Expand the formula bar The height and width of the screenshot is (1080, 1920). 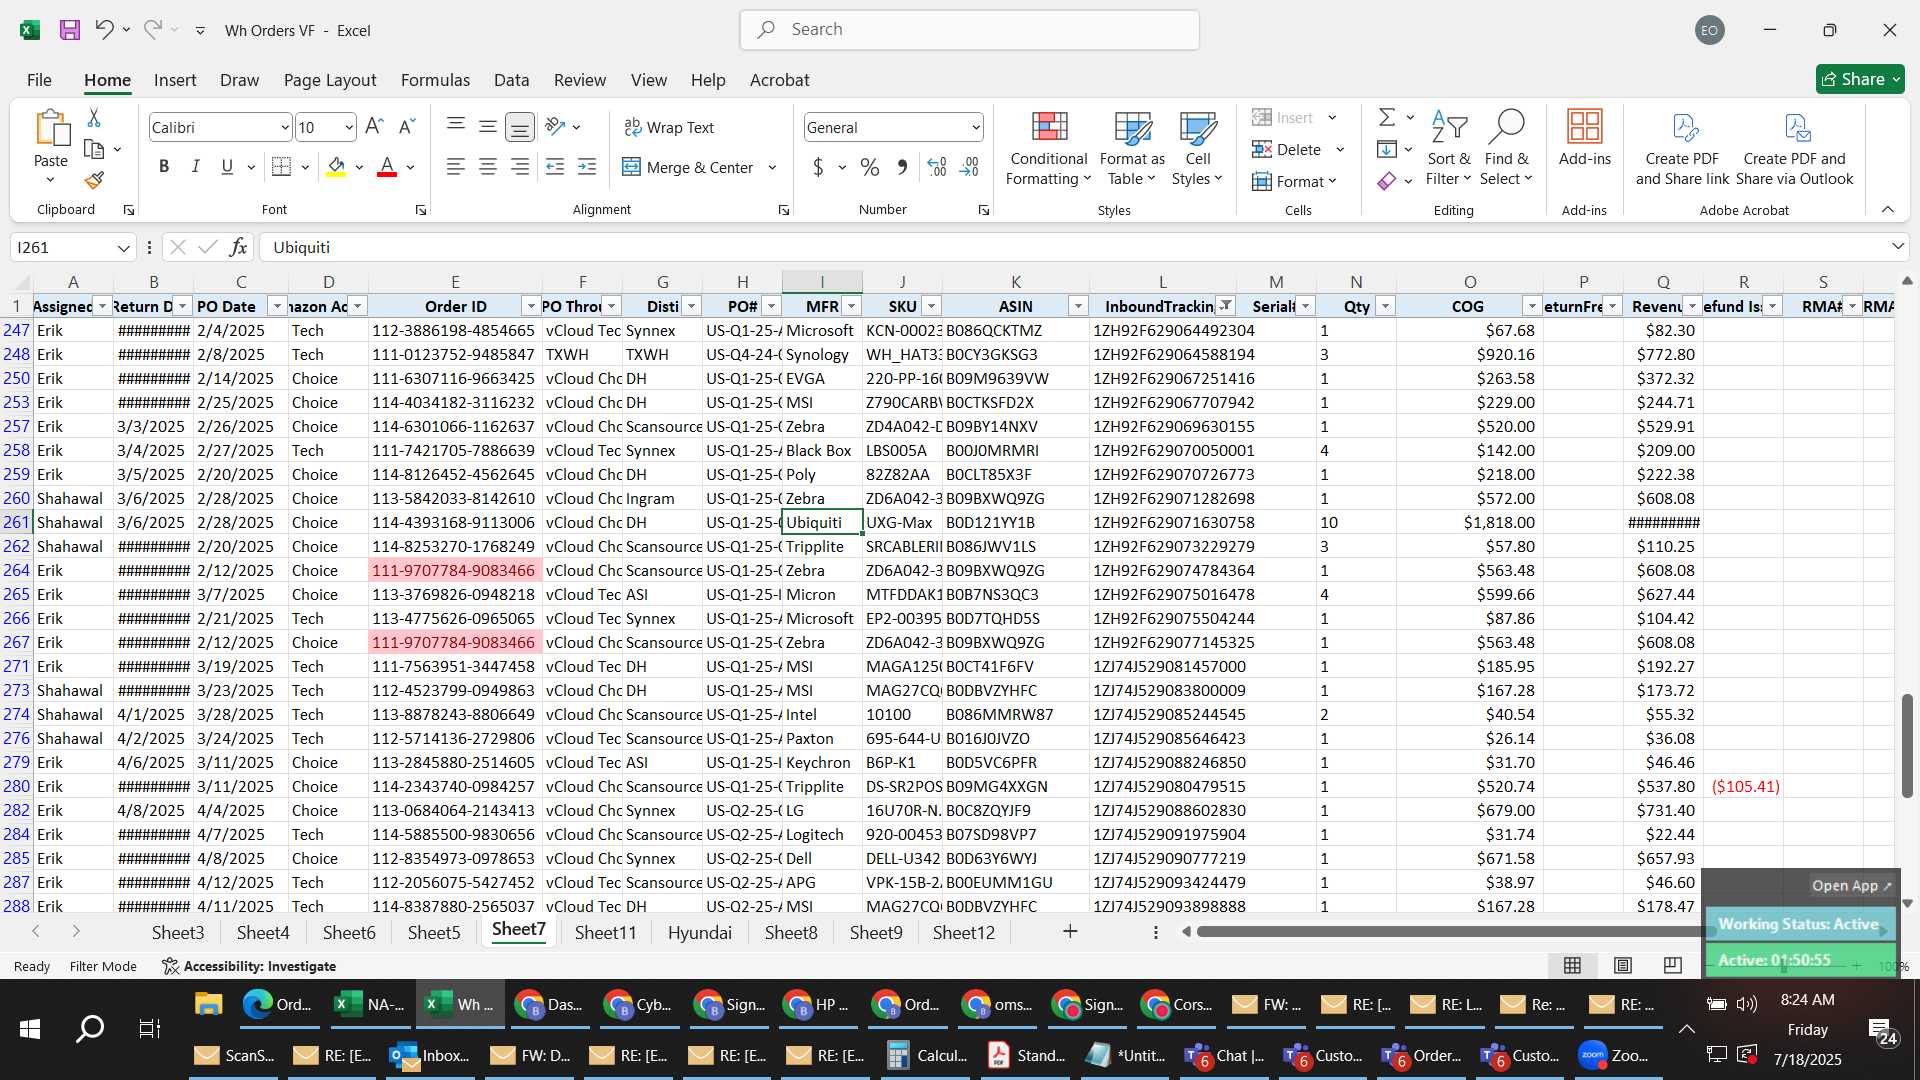point(1897,247)
